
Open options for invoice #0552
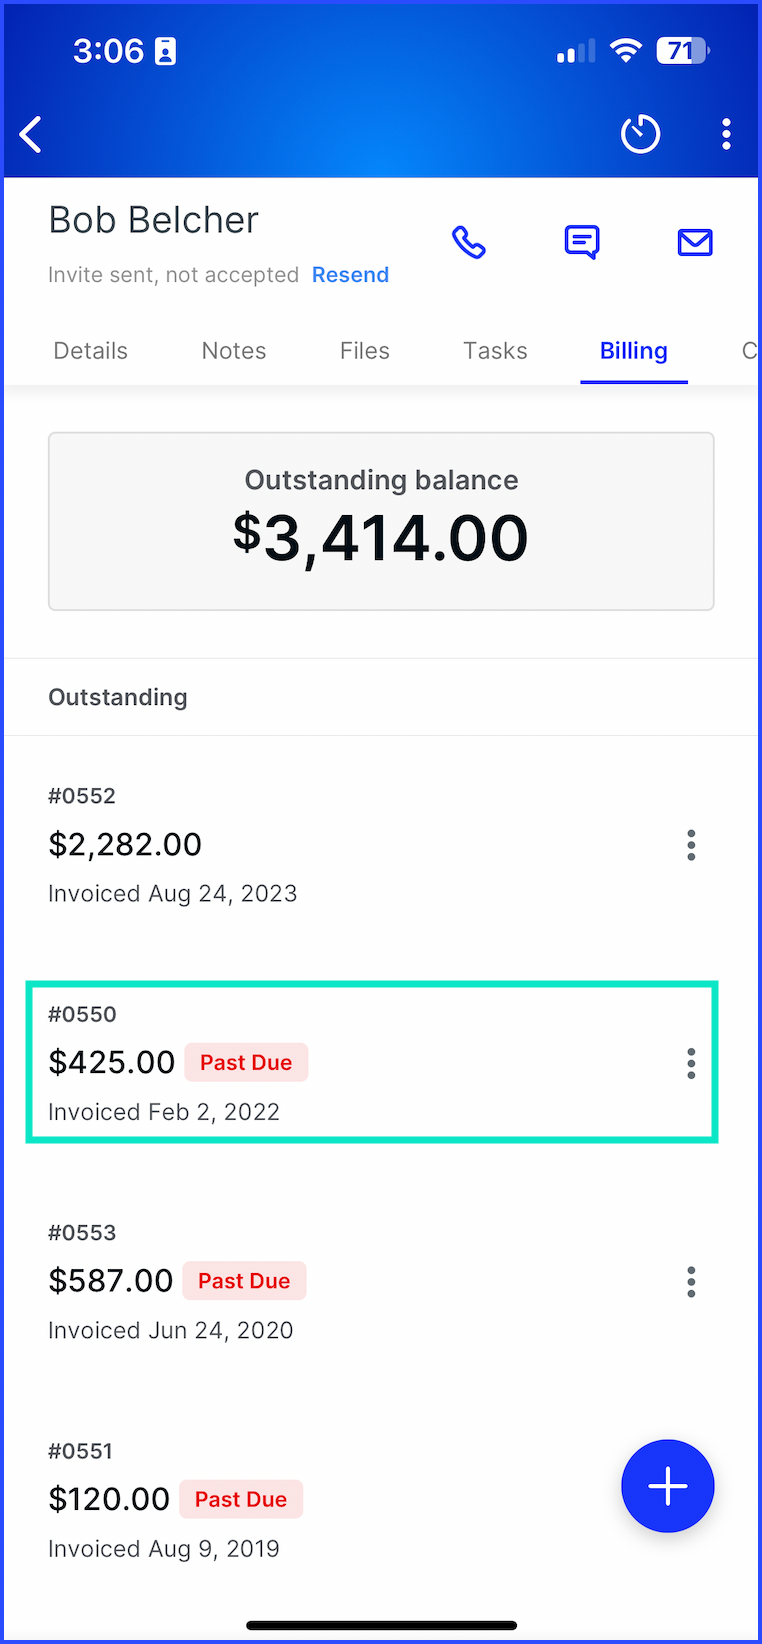[691, 845]
